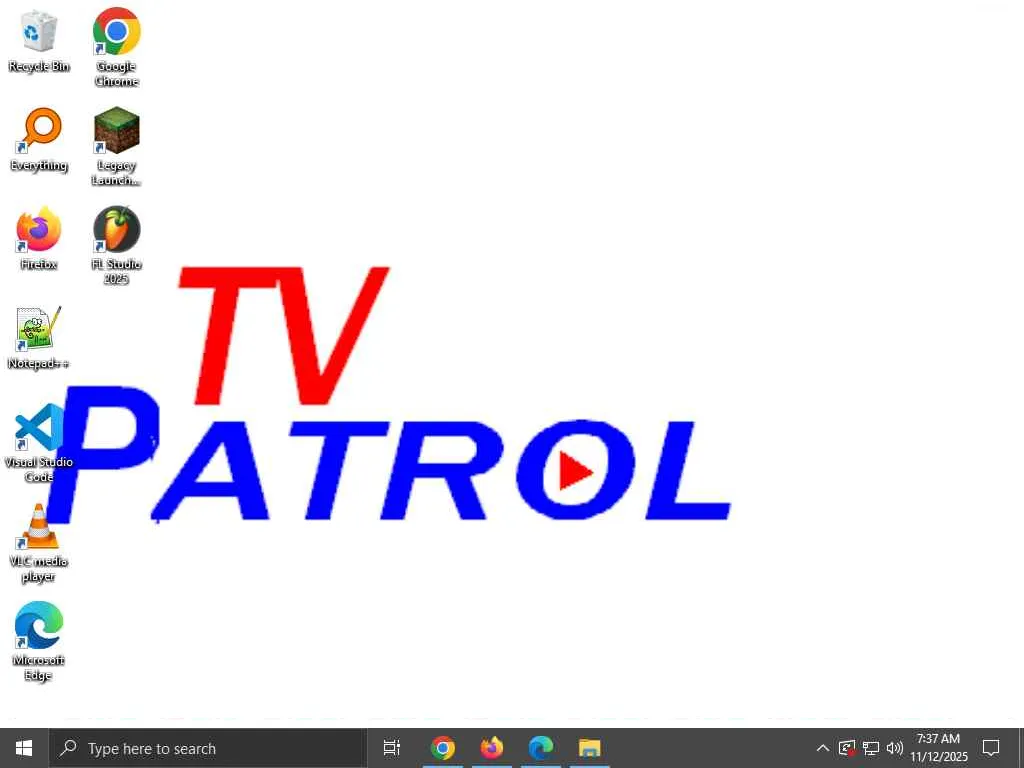The height and width of the screenshot is (768, 1024).
Task: Click the Show desktop strip at taskbar end
Action: (x=1021, y=748)
